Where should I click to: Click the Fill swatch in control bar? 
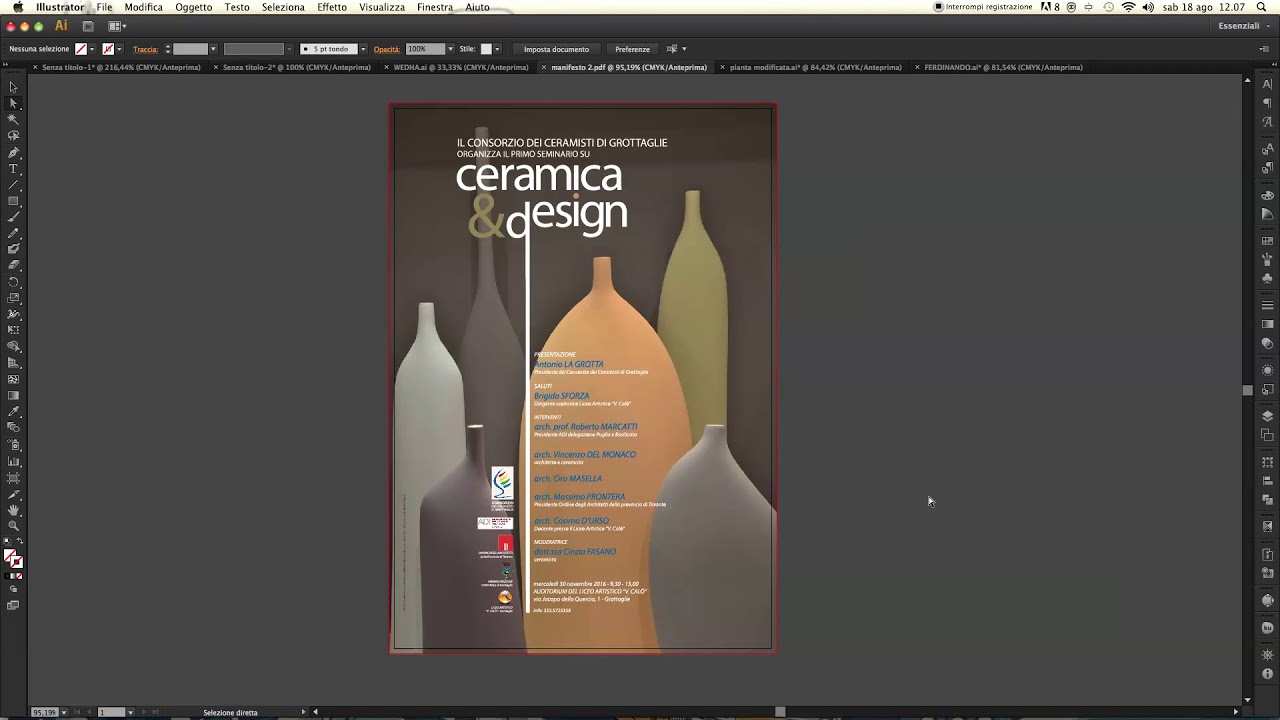coord(81,49)
